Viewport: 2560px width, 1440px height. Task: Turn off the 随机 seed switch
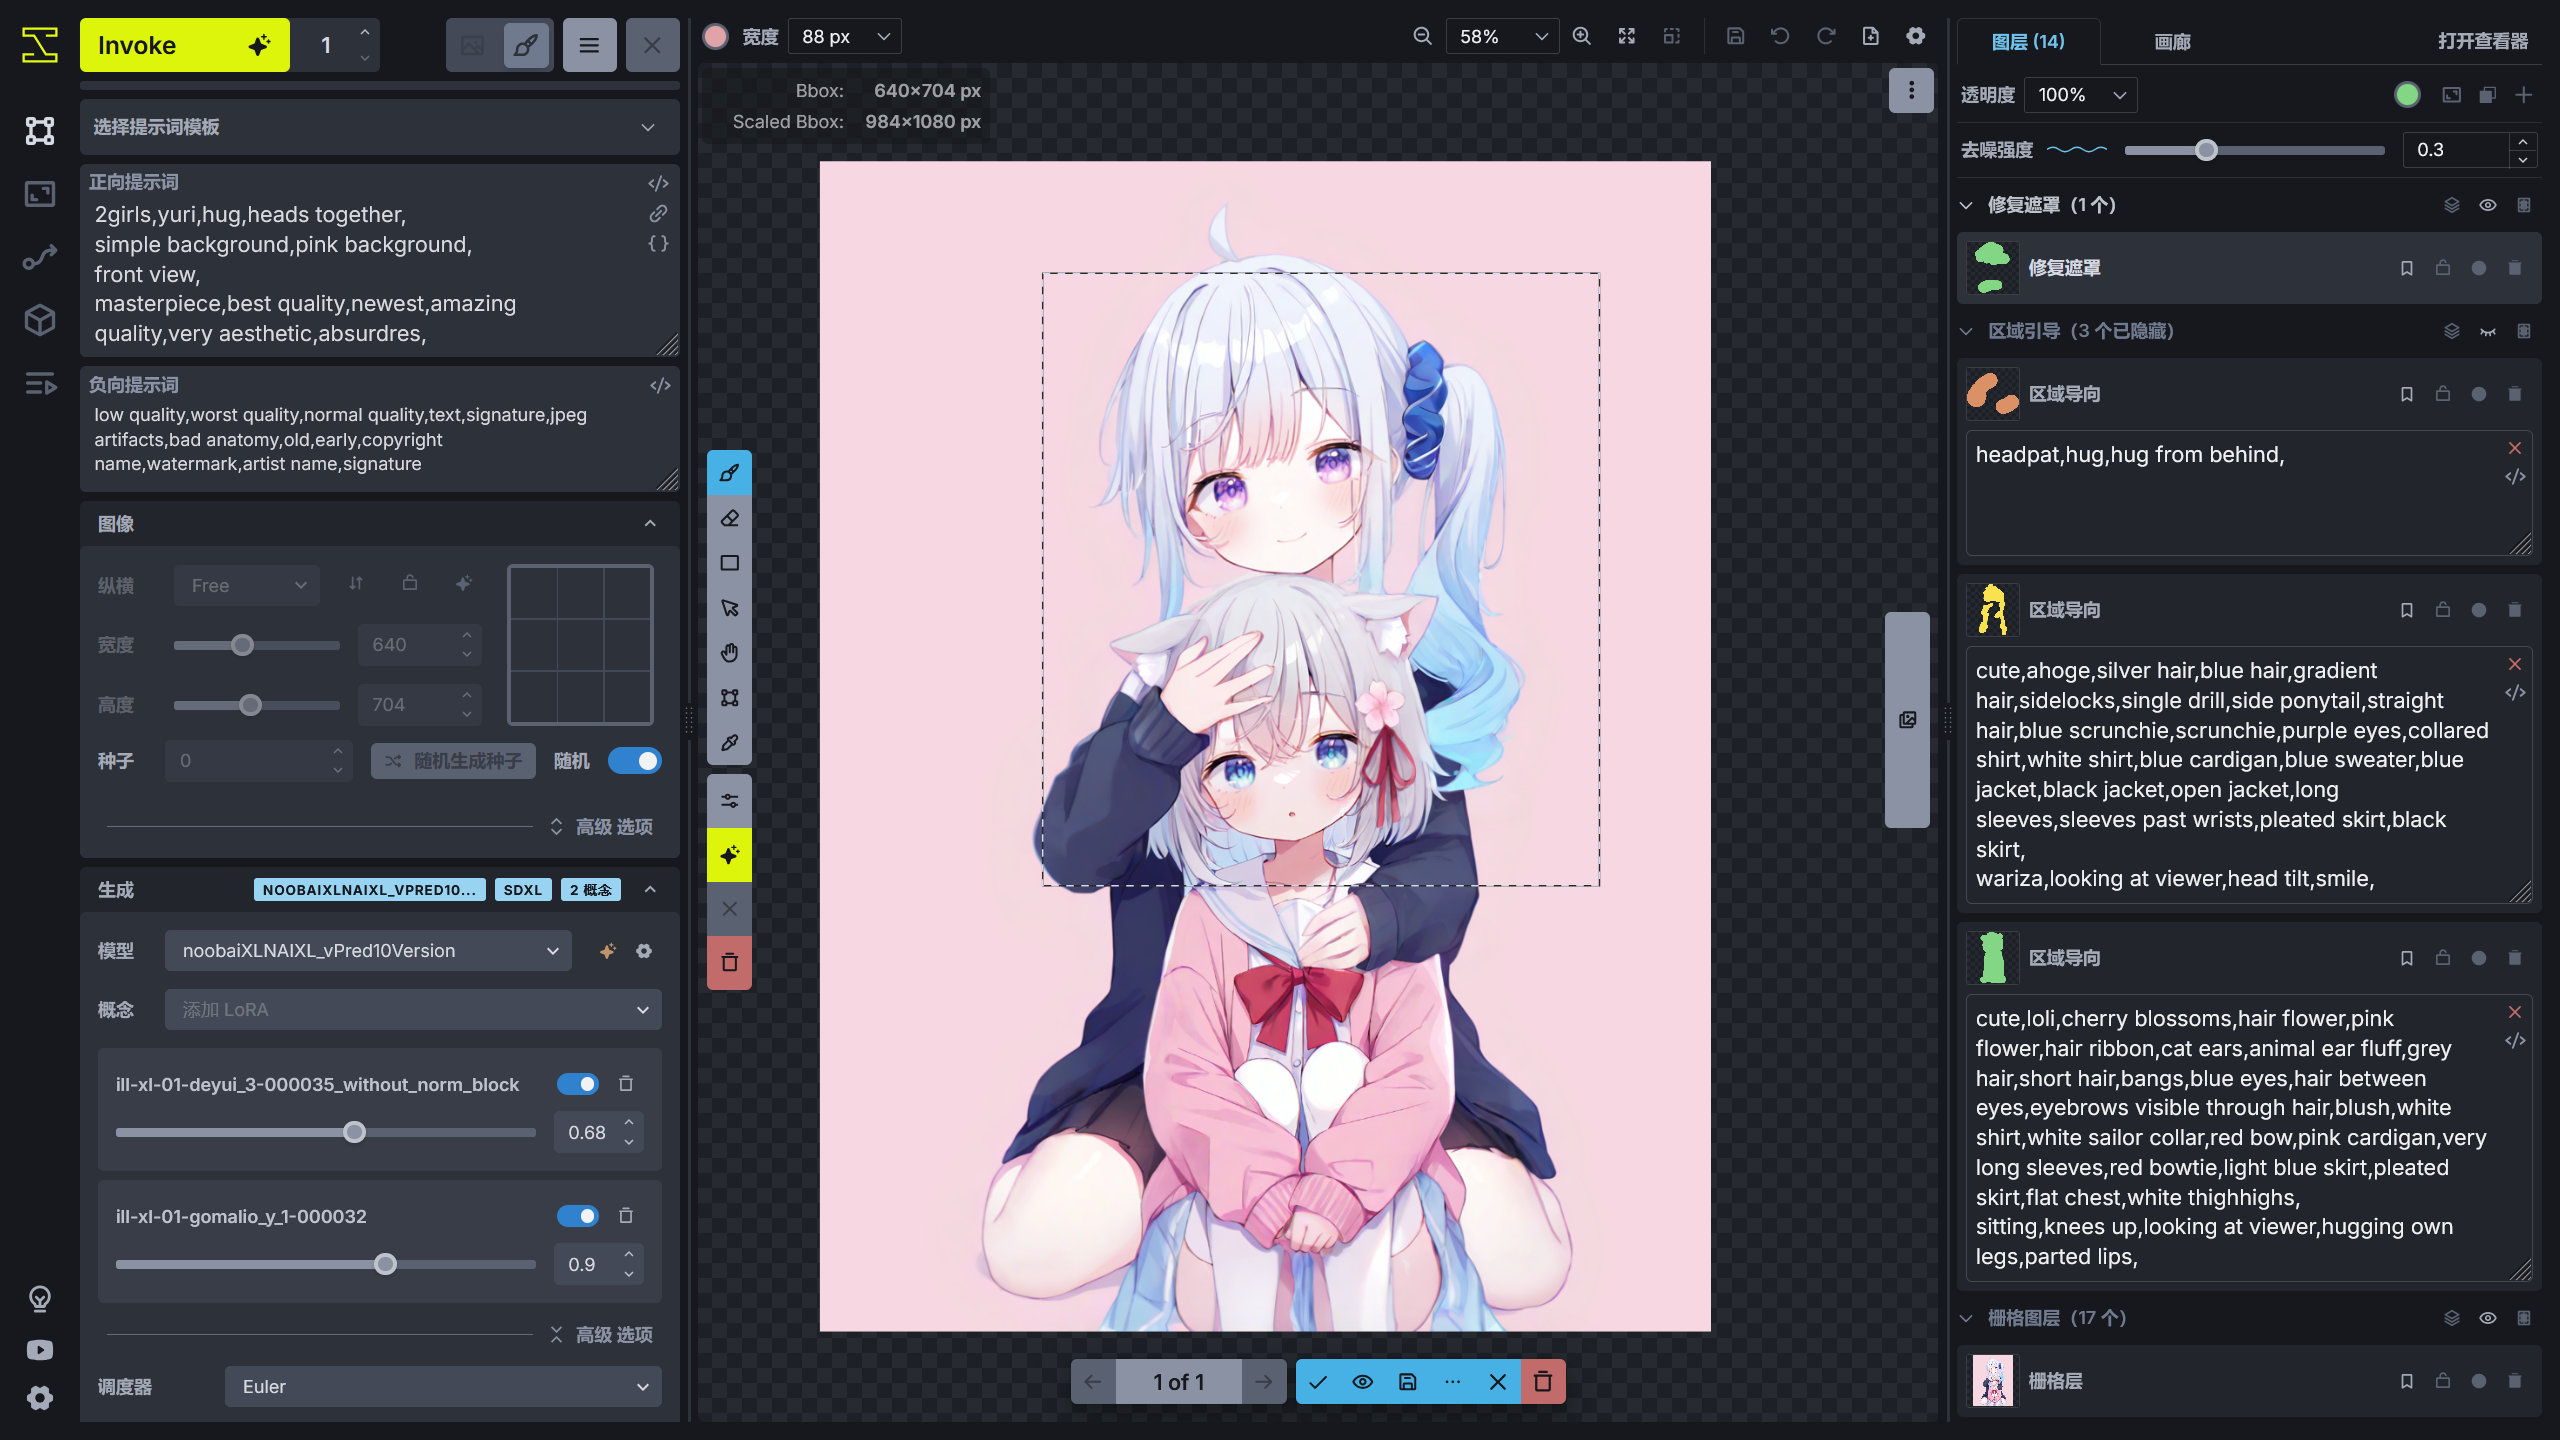pos(635,761)
